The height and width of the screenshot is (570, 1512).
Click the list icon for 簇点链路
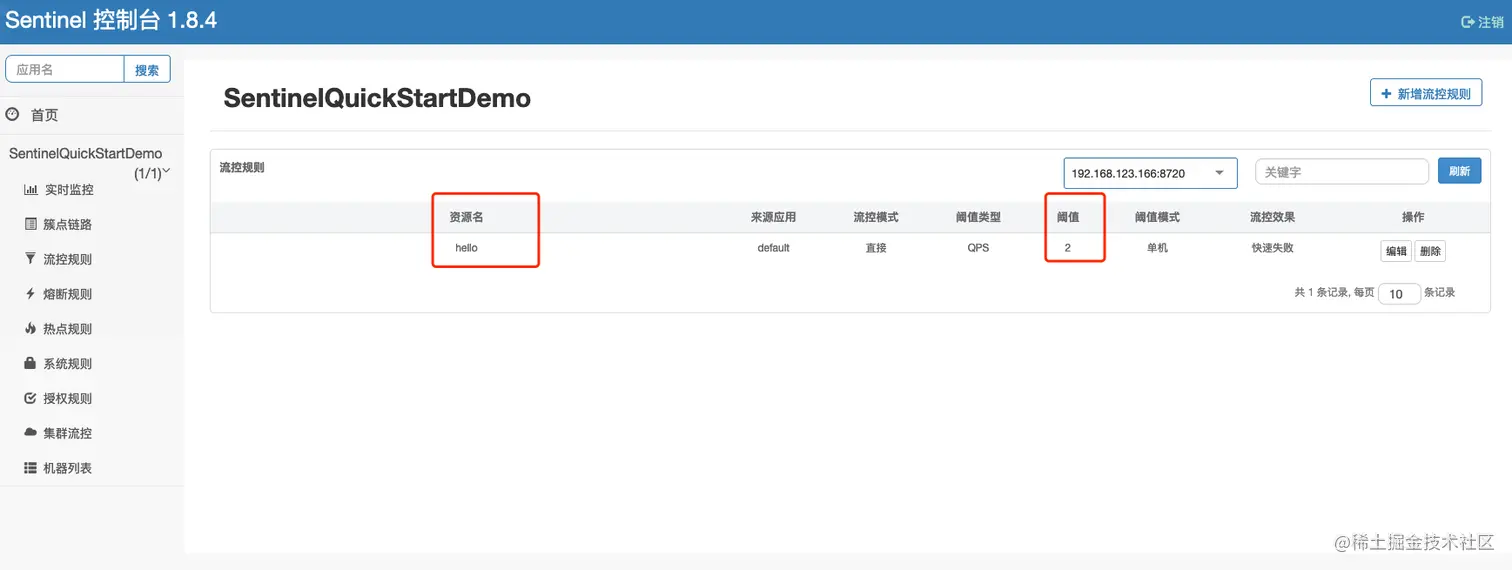[x=30, y=224]
